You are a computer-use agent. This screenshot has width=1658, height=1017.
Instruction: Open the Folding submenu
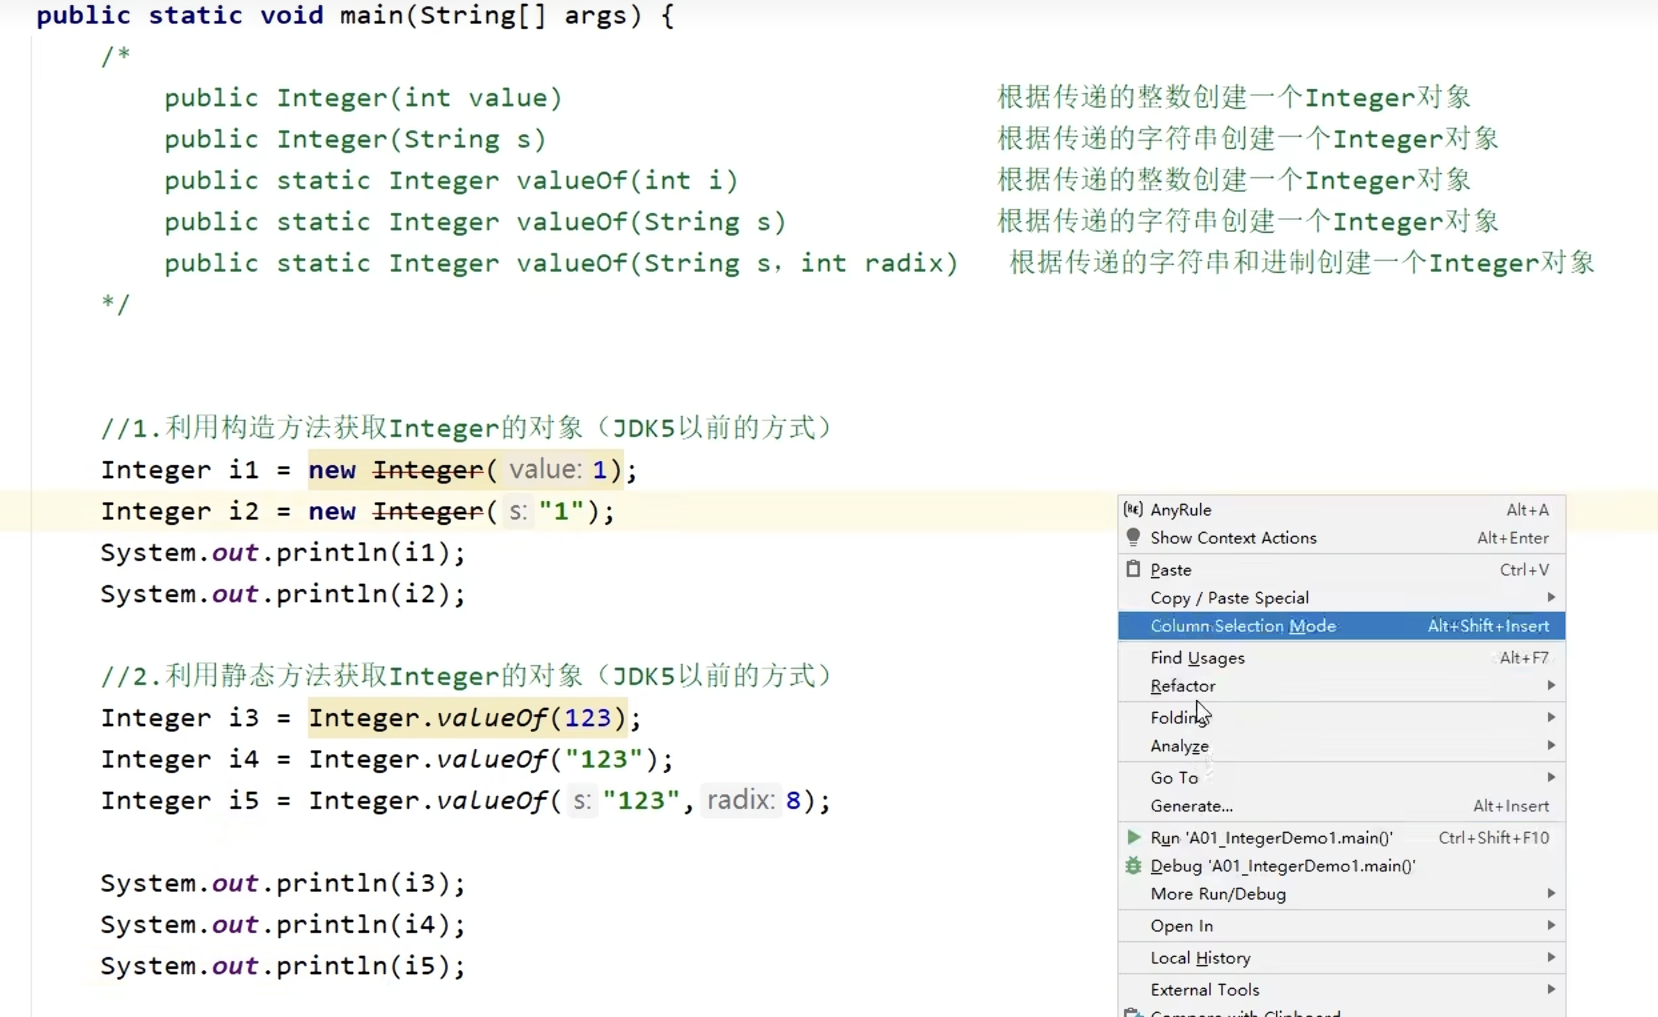[1176, 717]
